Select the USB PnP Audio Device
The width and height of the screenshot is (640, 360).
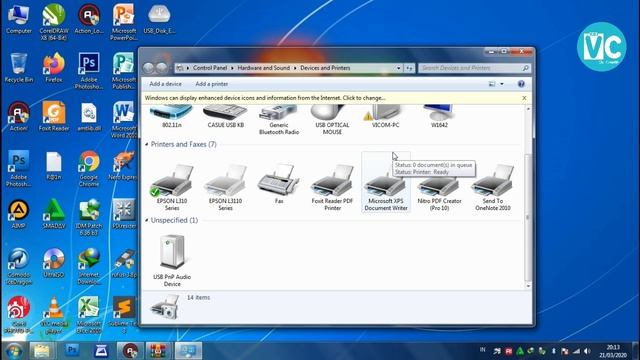[x=172, y=260]
